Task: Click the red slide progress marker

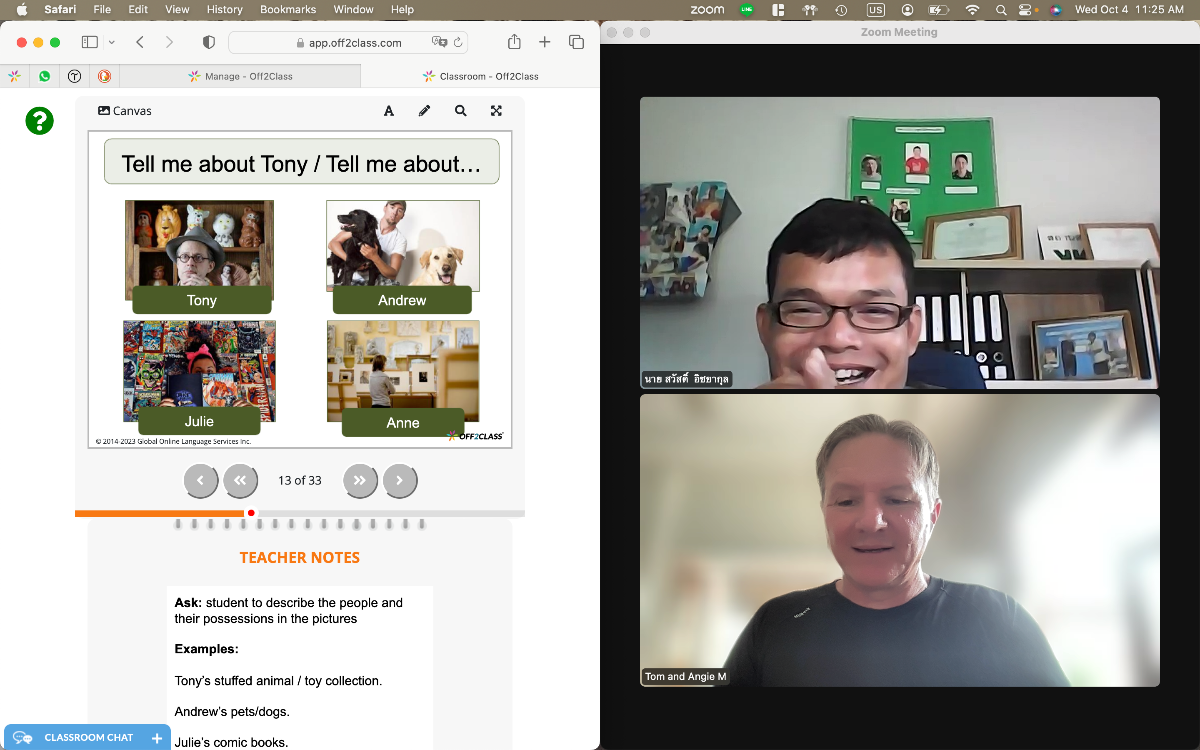Action: point(251,513)
